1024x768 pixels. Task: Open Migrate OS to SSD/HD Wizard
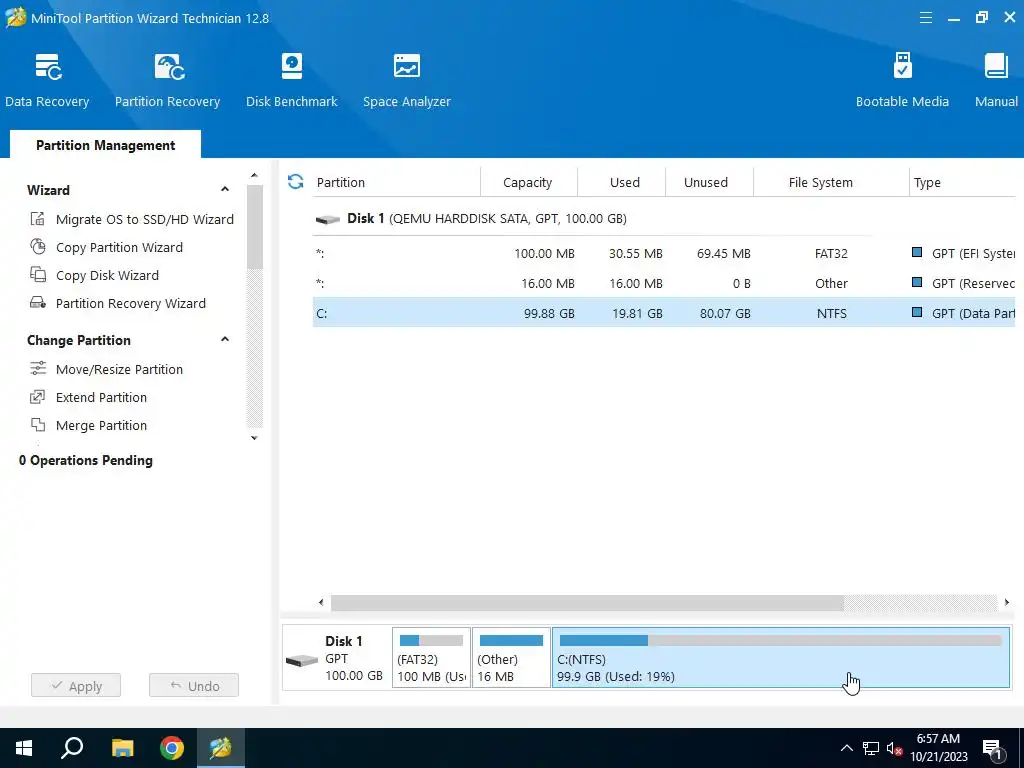pos(144,219)
